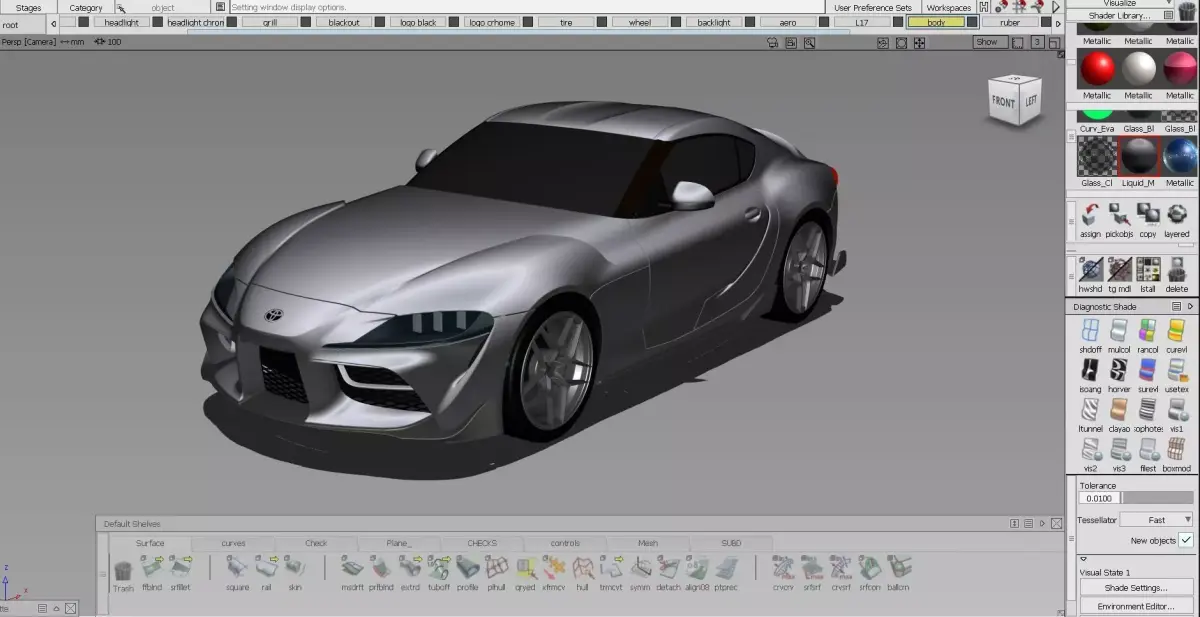The image size is (1200, 617).
Task: Open the Workspaces menu
Action: click(947, 7)
